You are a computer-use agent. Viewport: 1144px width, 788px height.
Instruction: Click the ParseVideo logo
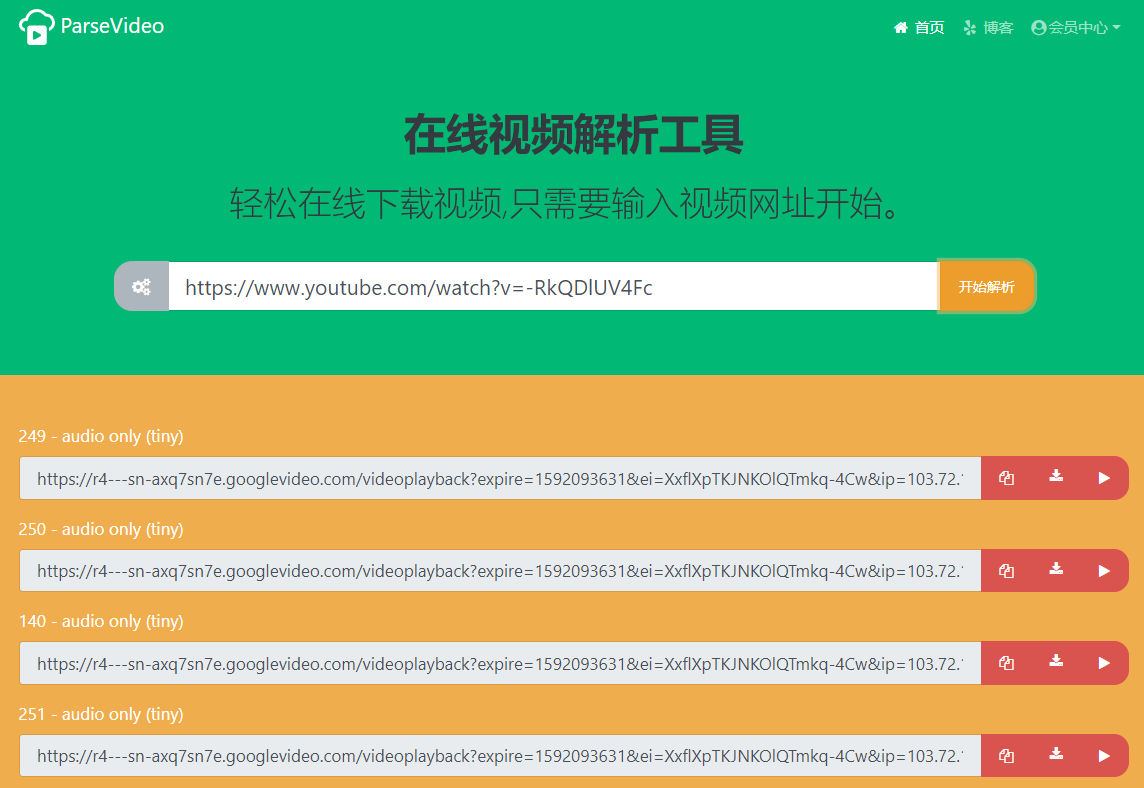pyautogui.click(x=35, y=26)
